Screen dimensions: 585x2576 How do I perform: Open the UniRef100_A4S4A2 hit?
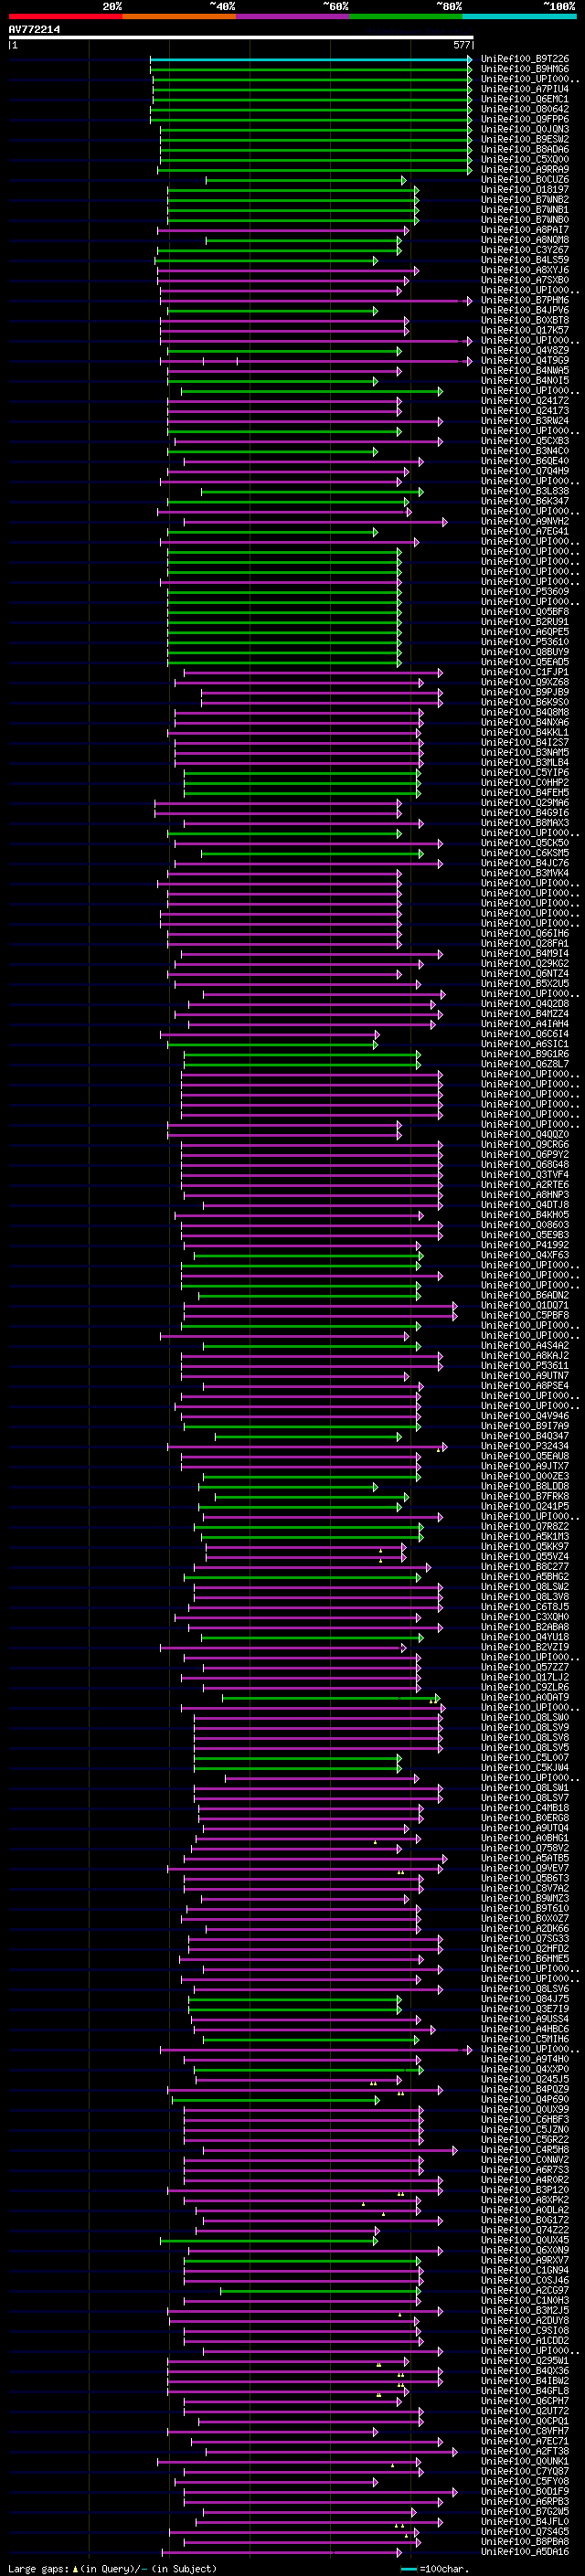click(x=525, y=1346)
